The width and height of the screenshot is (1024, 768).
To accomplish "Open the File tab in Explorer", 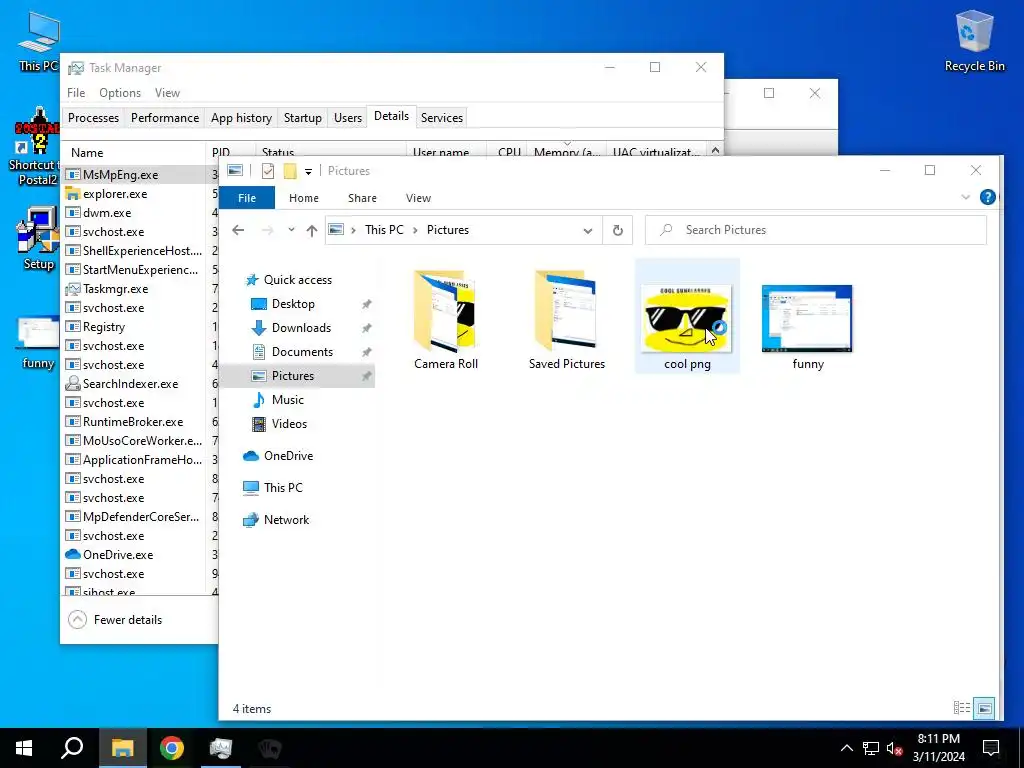I will (x=247, y=198).
